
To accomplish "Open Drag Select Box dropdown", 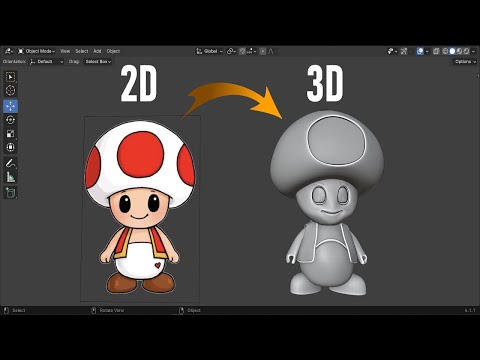I will pos(98,62).
